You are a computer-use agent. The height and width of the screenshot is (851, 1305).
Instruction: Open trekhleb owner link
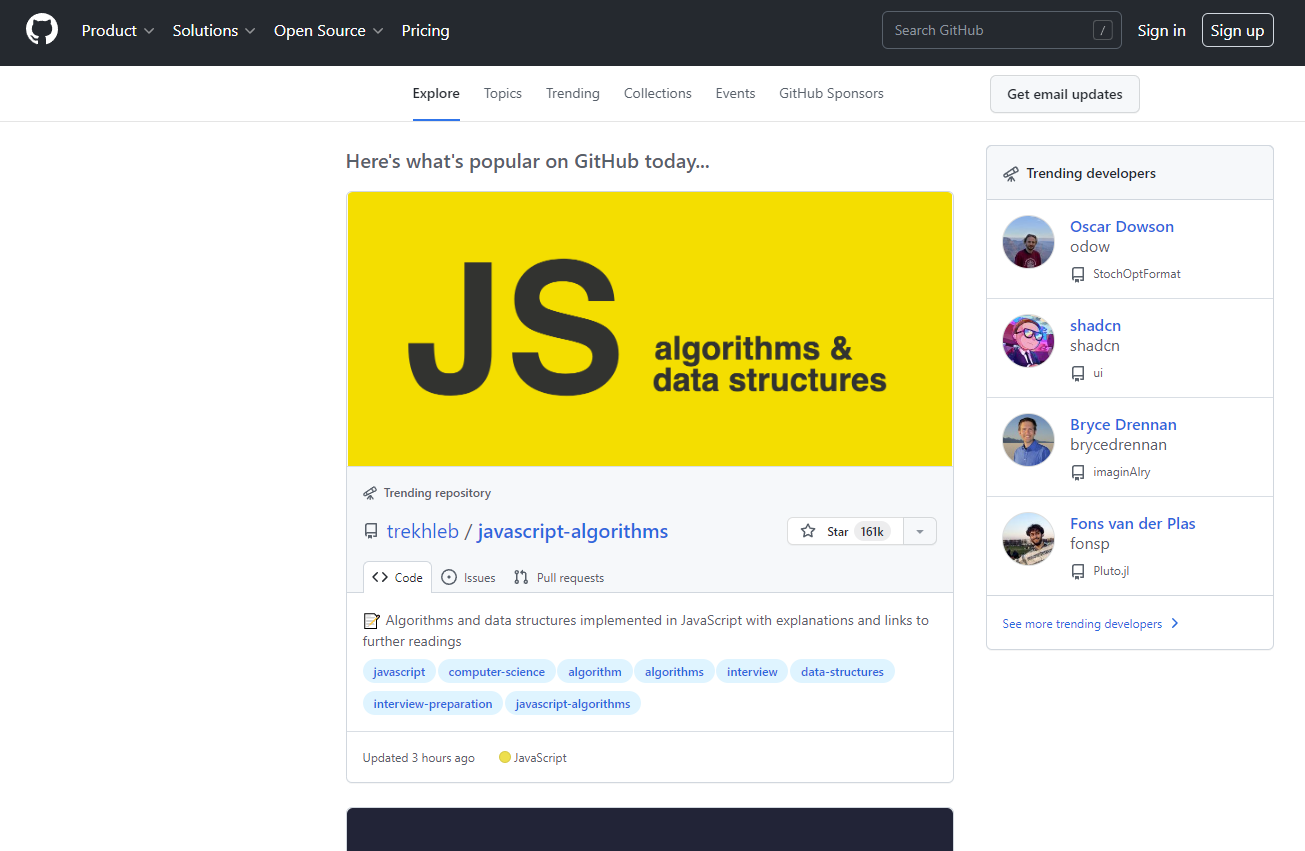pyautogui.click(x=423, y=531)
